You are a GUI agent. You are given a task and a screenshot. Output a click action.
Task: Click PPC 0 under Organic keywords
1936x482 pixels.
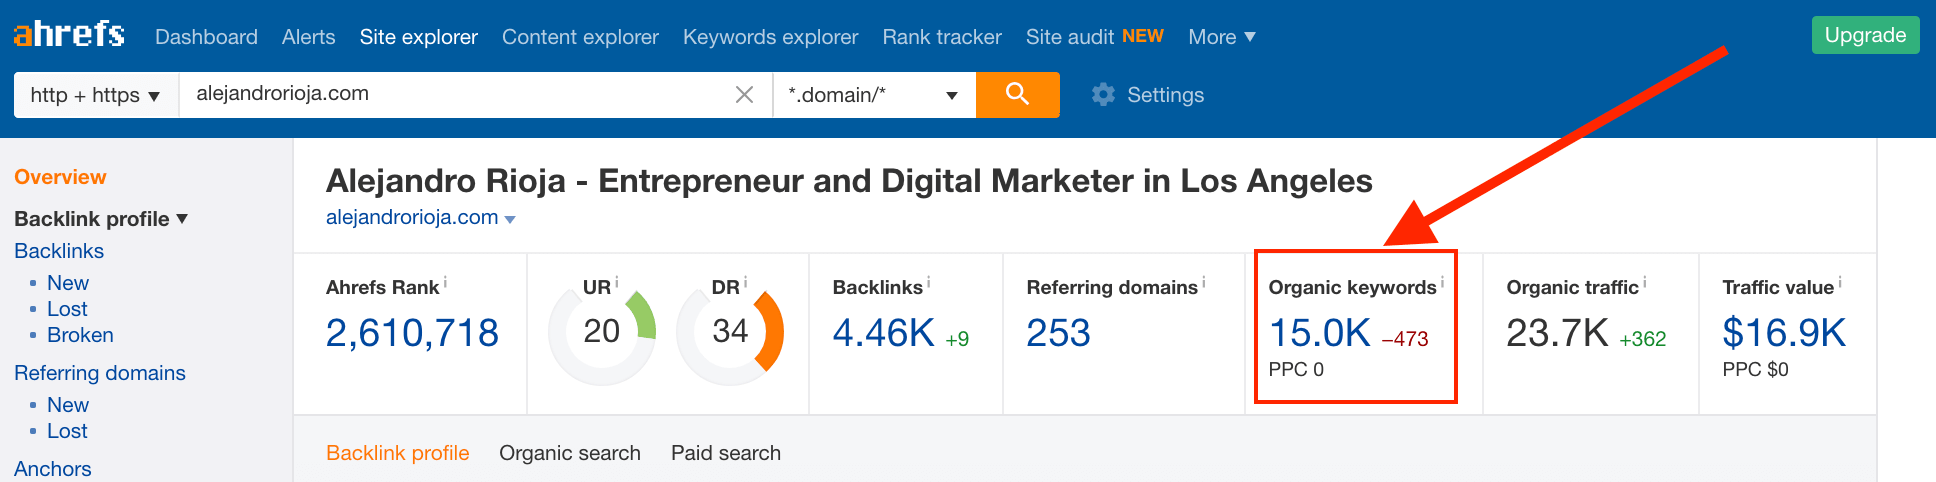tap(1296, 369)
